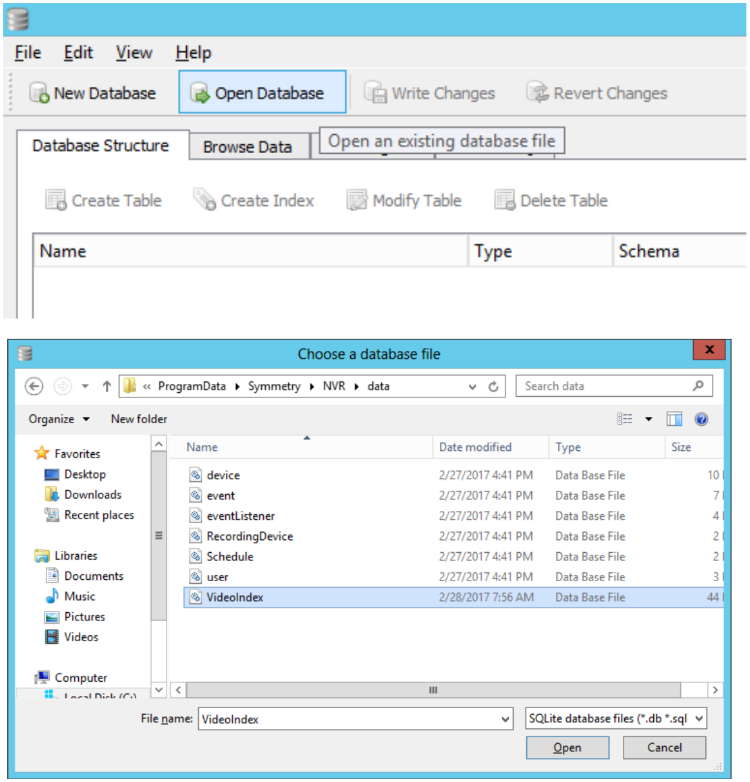Toggle the preview pane icon
This screenshot has width=750, height=782.
[674, 419]
